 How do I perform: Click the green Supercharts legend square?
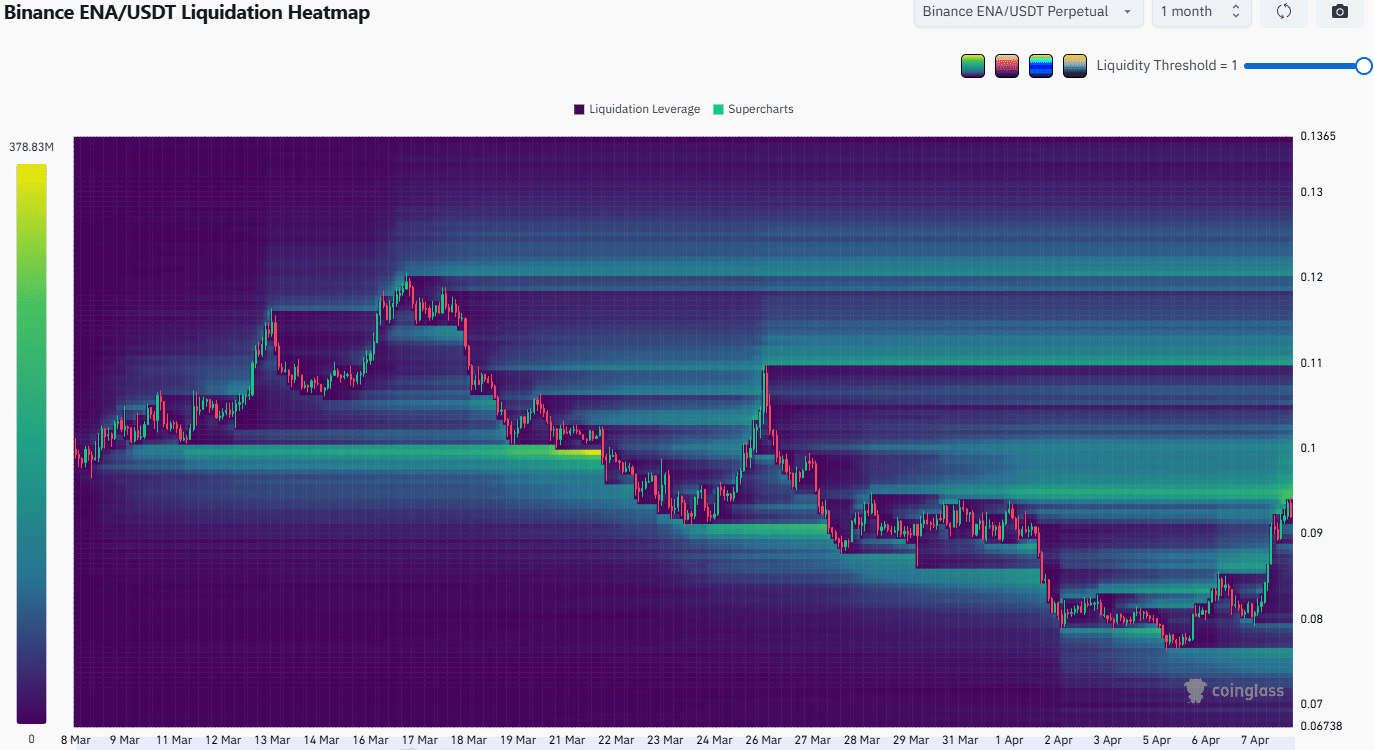tap(718, 109)
